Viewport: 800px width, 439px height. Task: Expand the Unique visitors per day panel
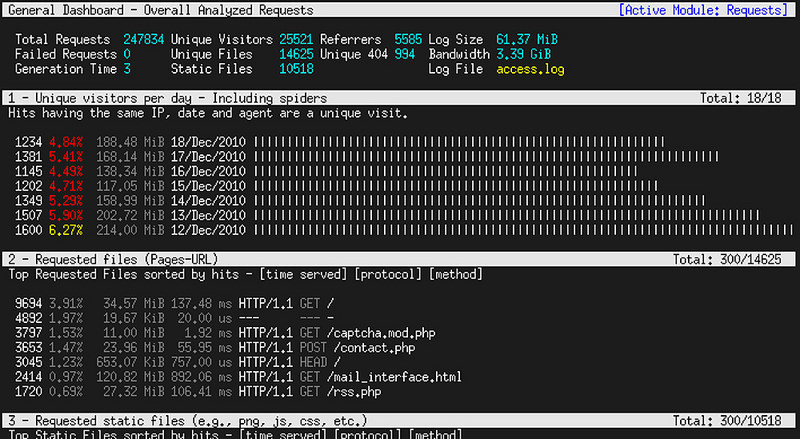pyautogui.click(x=167, y=99)
